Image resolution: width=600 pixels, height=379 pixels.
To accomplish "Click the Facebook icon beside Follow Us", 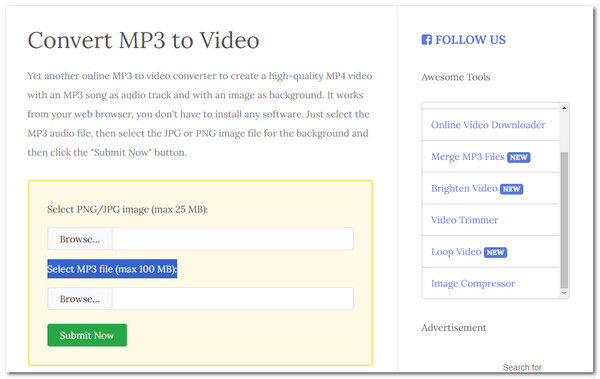I will click(x=426, y=40).
